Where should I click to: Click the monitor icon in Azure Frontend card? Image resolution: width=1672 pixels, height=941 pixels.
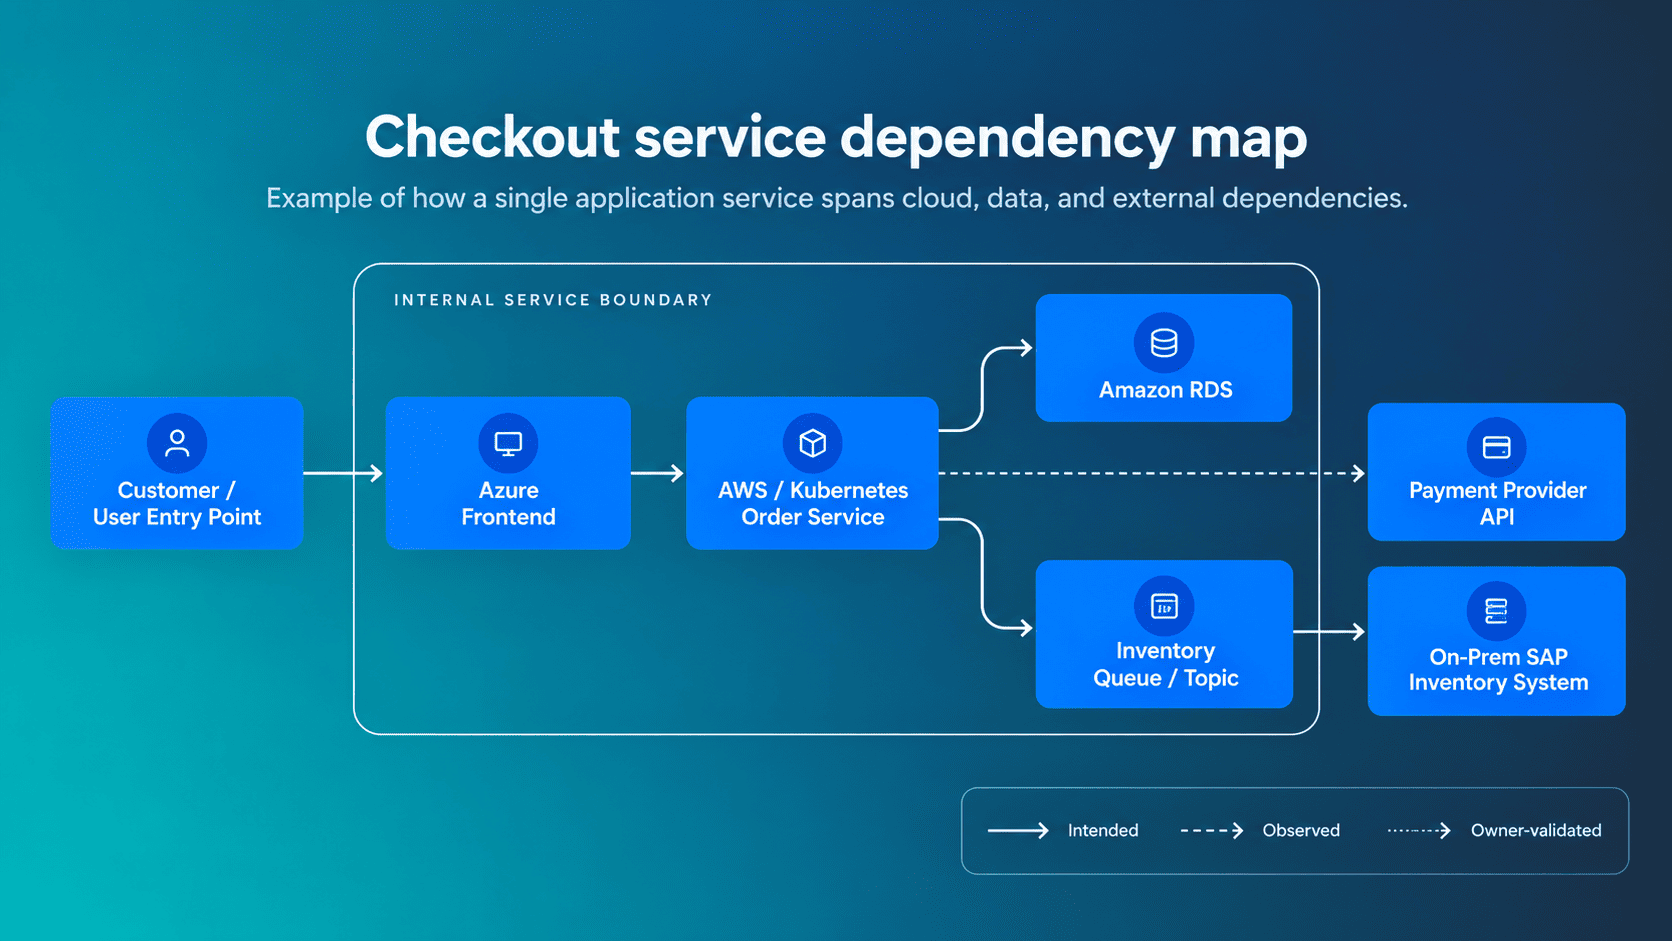click(508, 443)
